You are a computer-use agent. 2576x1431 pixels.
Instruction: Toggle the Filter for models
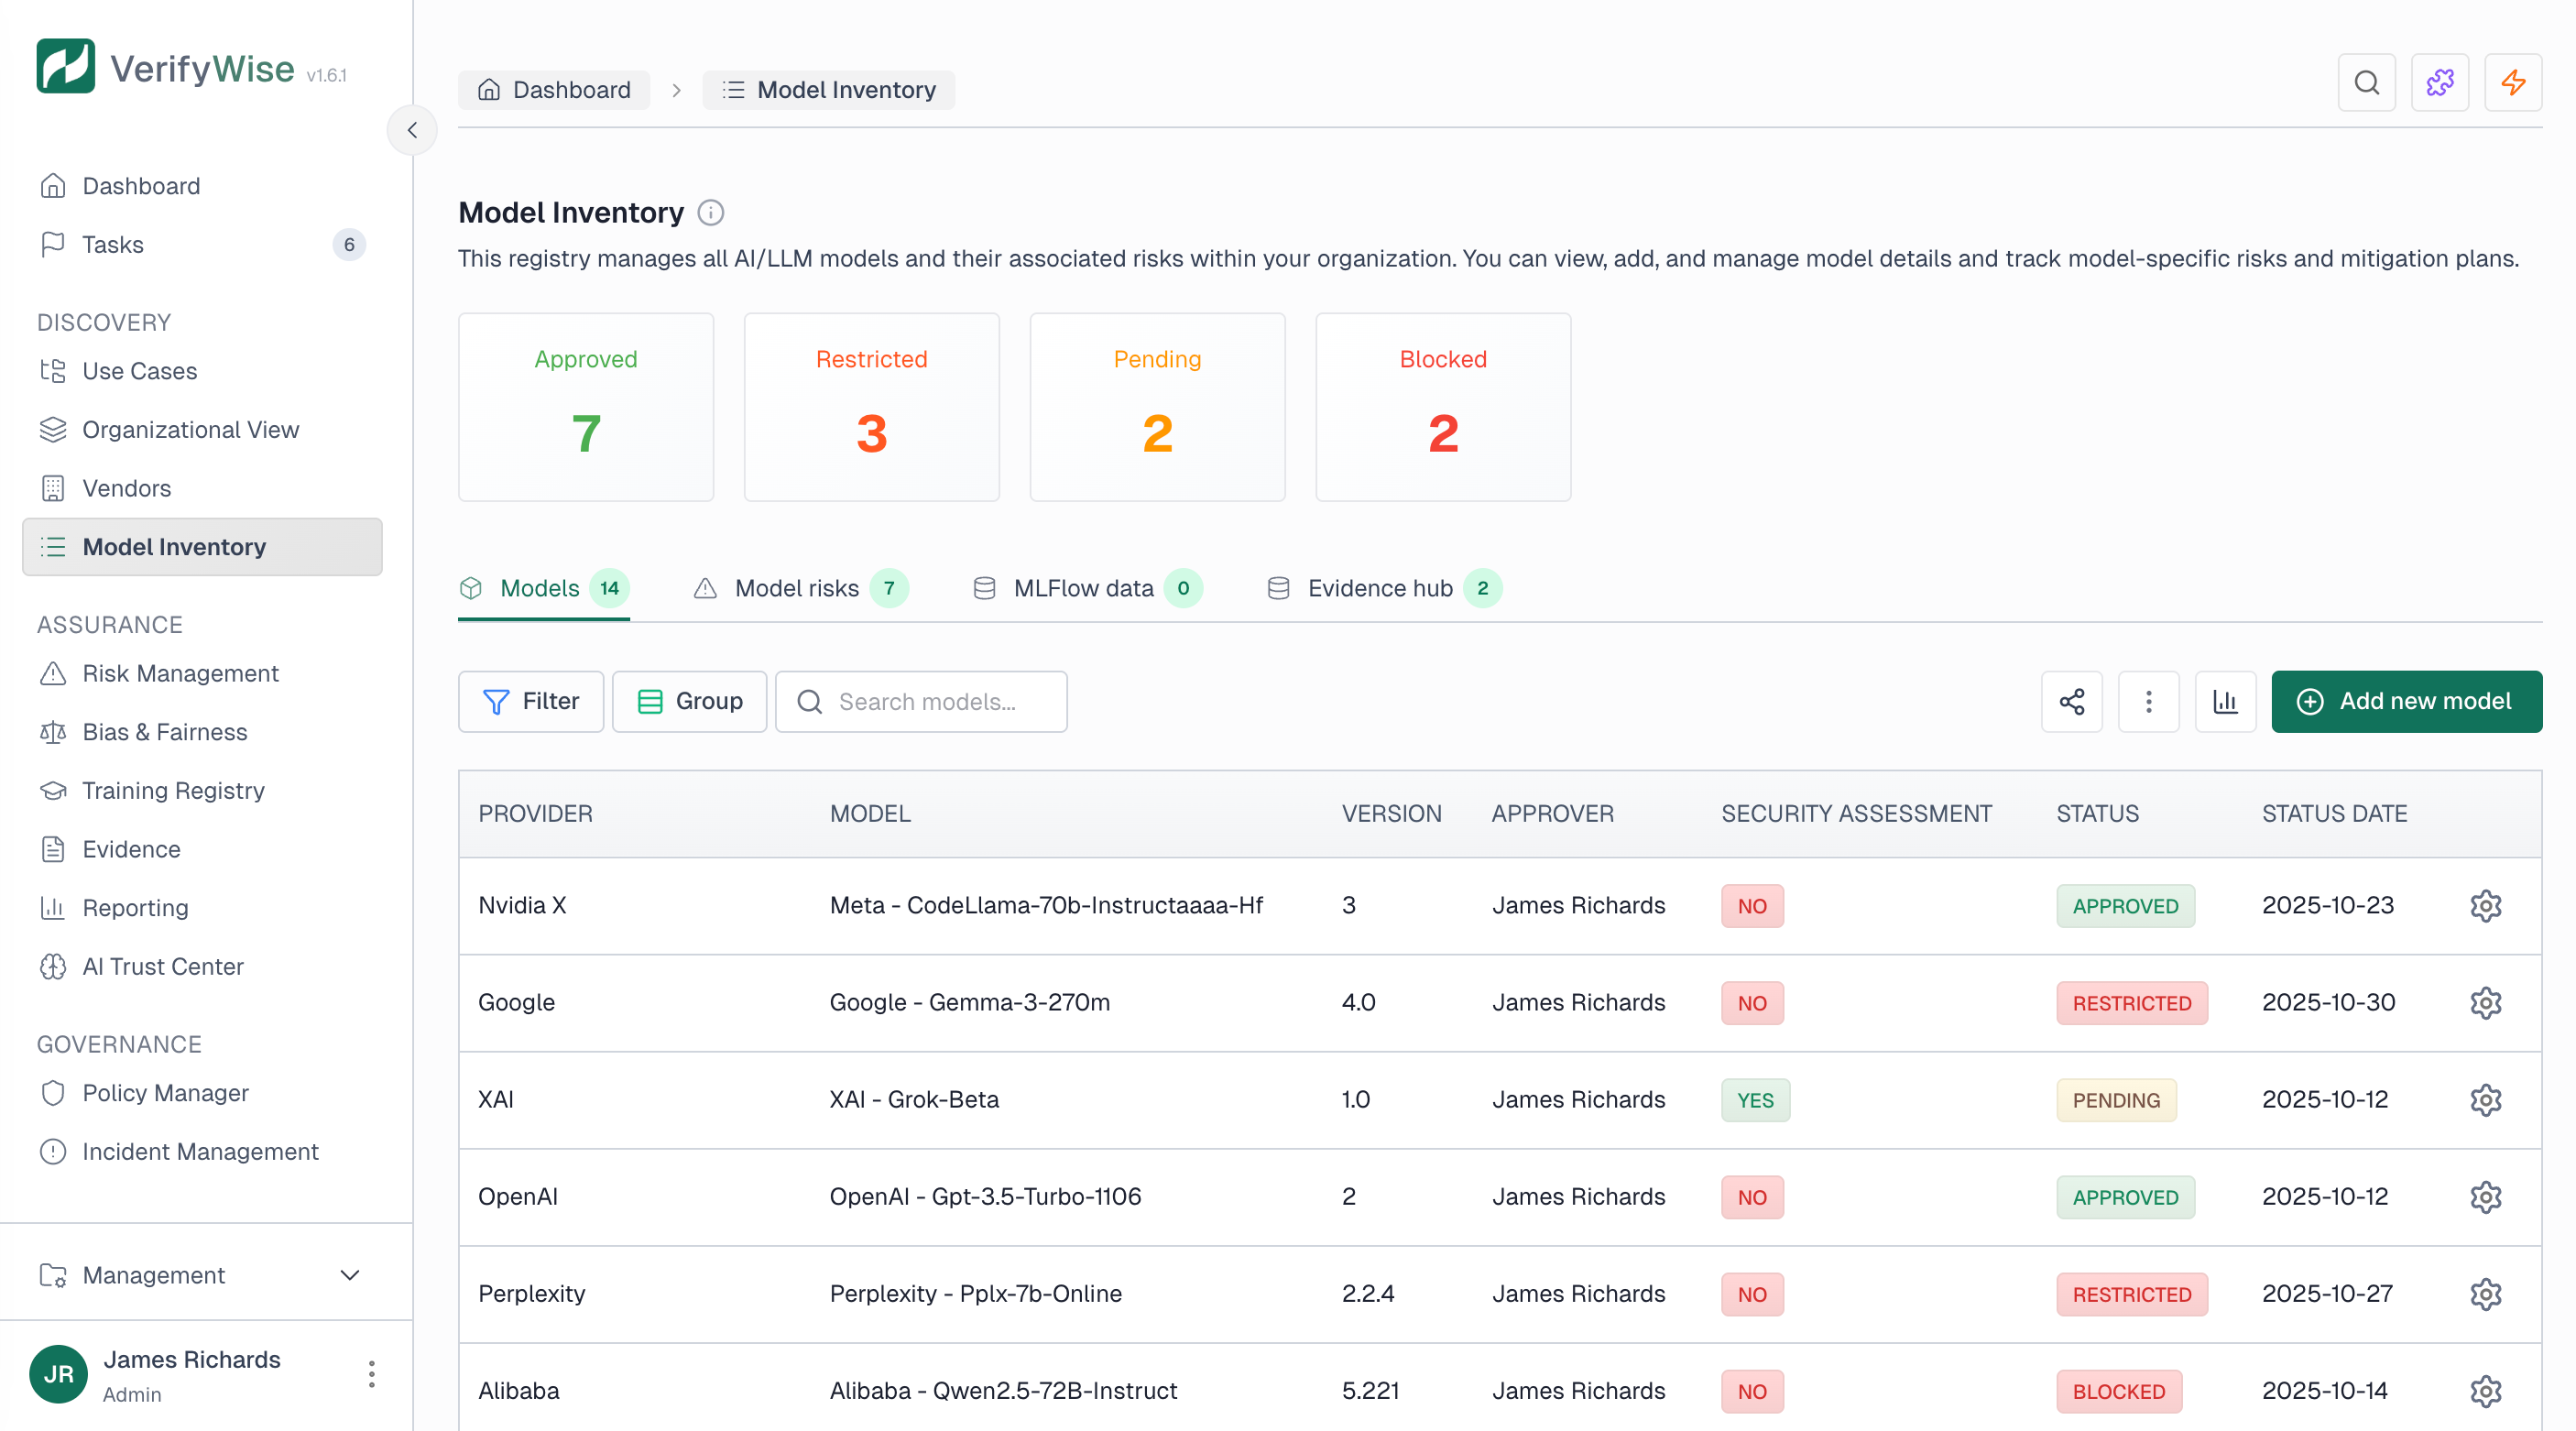tap(530, 701)
